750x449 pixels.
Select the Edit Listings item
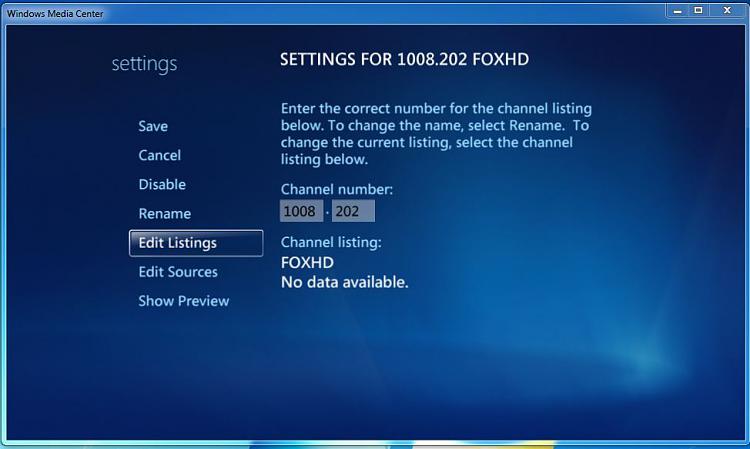pyautogui.click(x=196, y=243)
